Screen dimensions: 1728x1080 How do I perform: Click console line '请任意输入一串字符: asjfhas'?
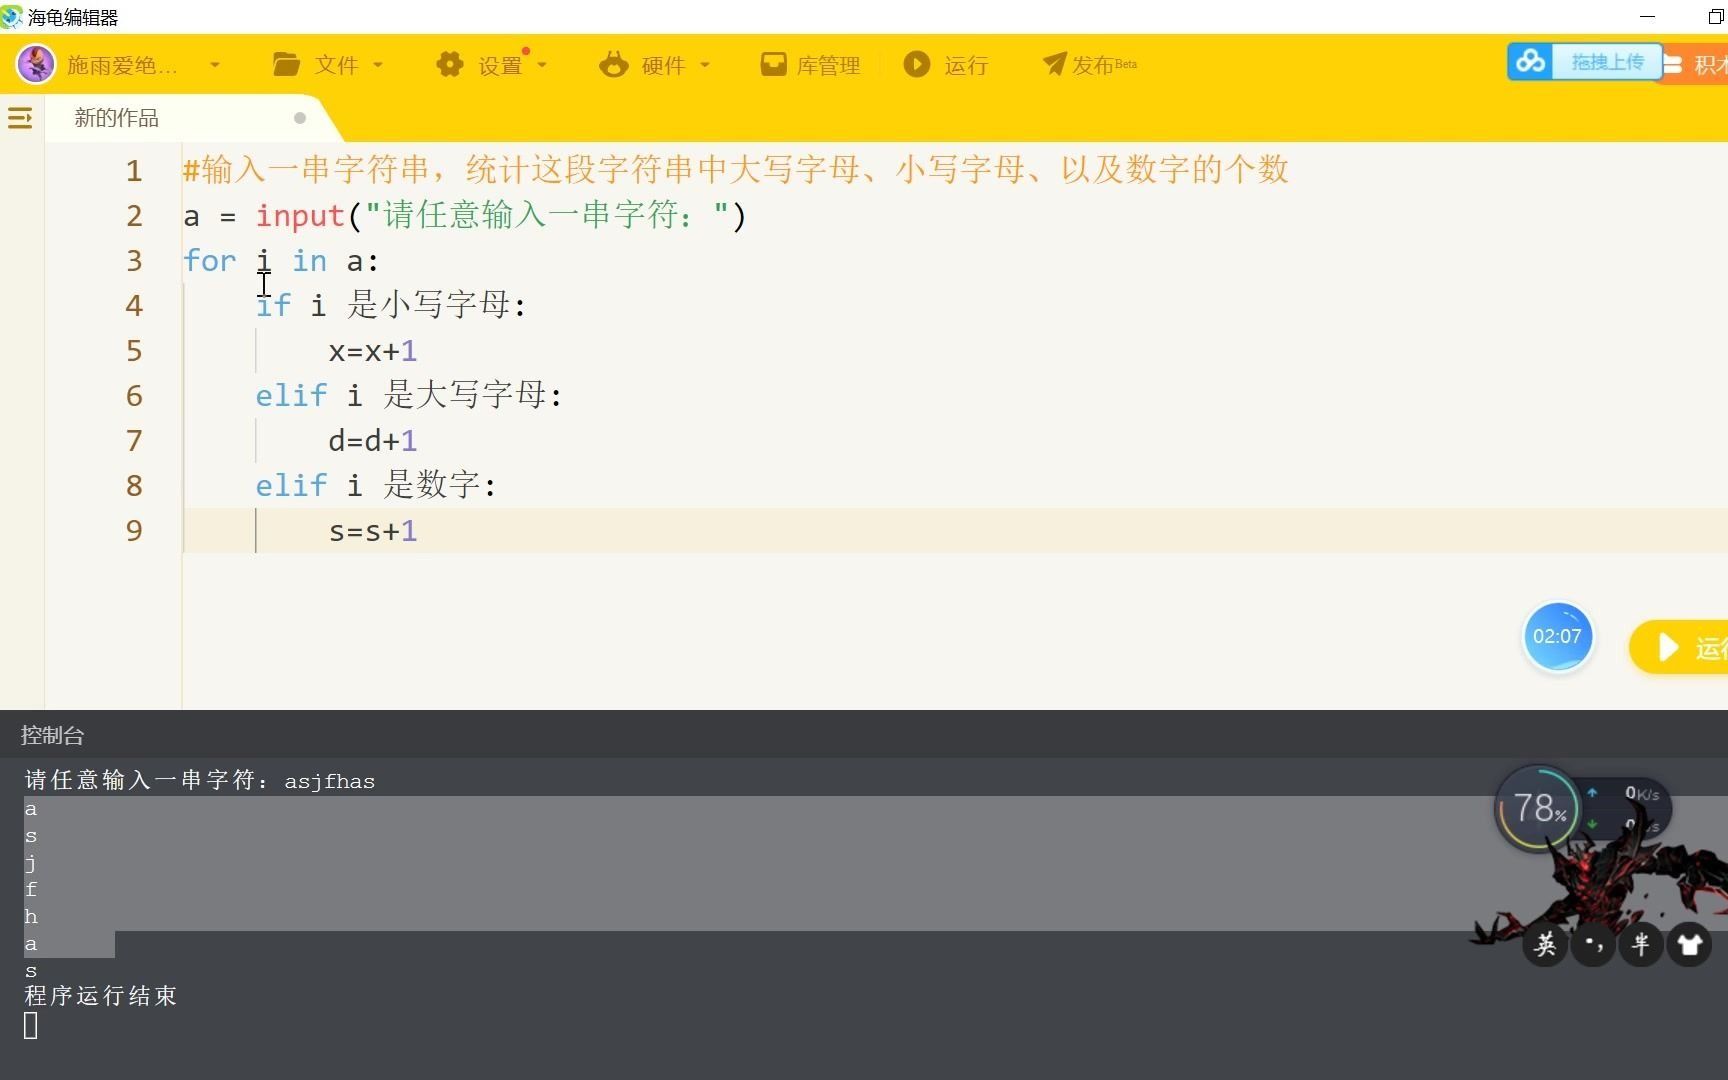click(200, 780)
